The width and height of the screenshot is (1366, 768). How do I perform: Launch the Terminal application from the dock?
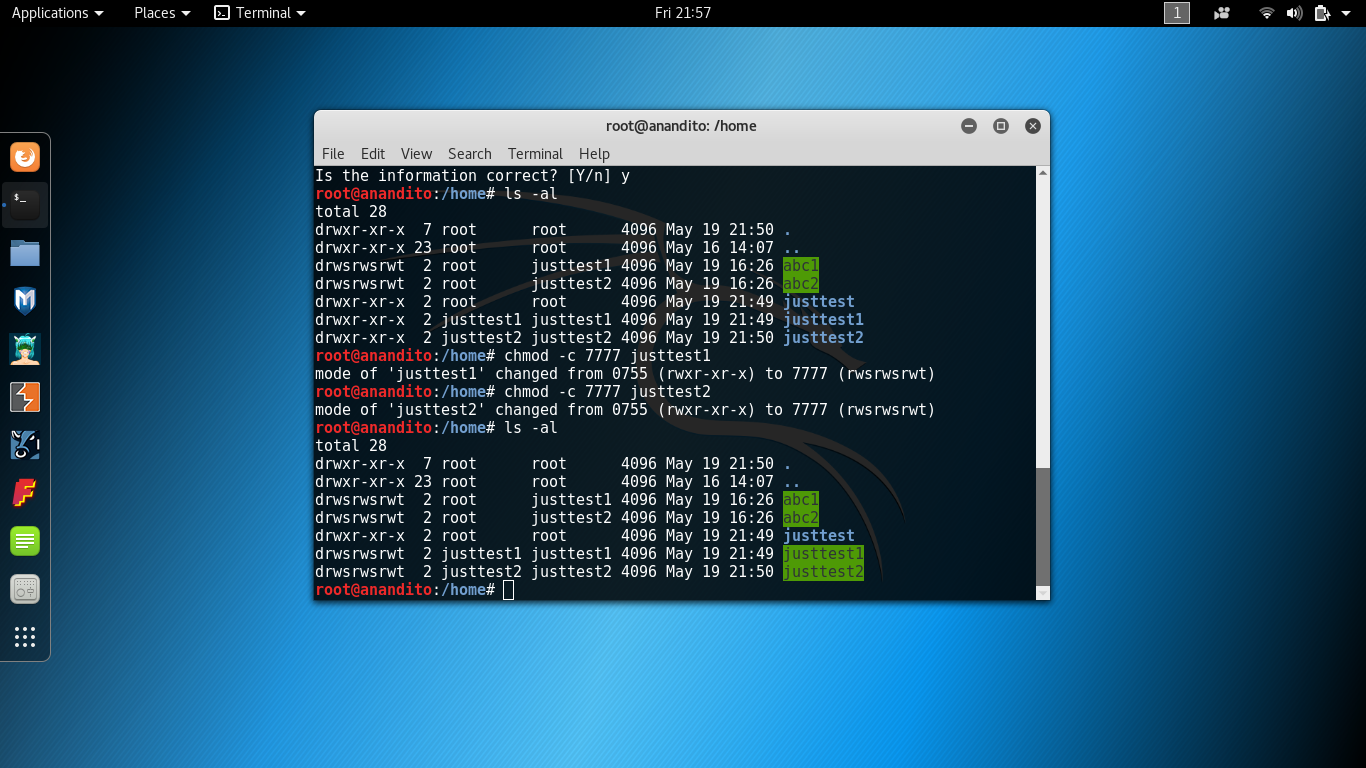pos(24,203)
